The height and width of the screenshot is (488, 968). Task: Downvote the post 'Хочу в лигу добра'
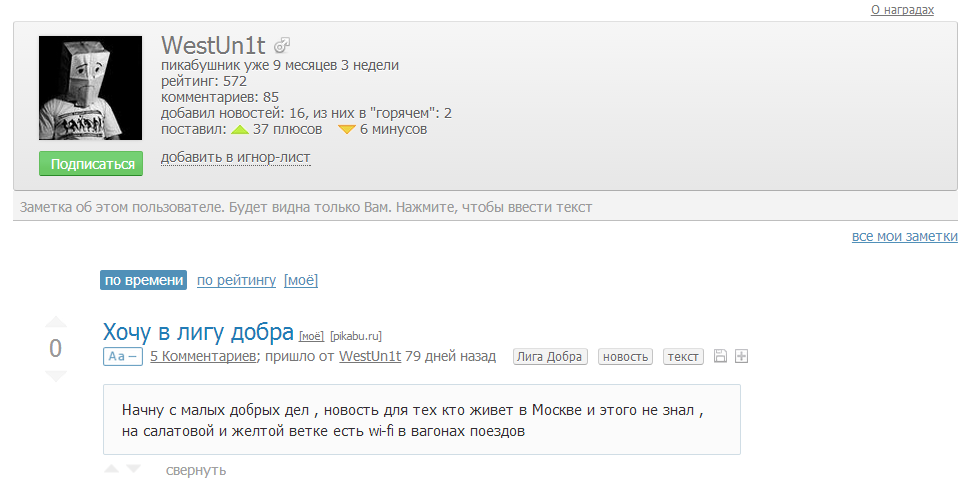click(x=56, y=376)
